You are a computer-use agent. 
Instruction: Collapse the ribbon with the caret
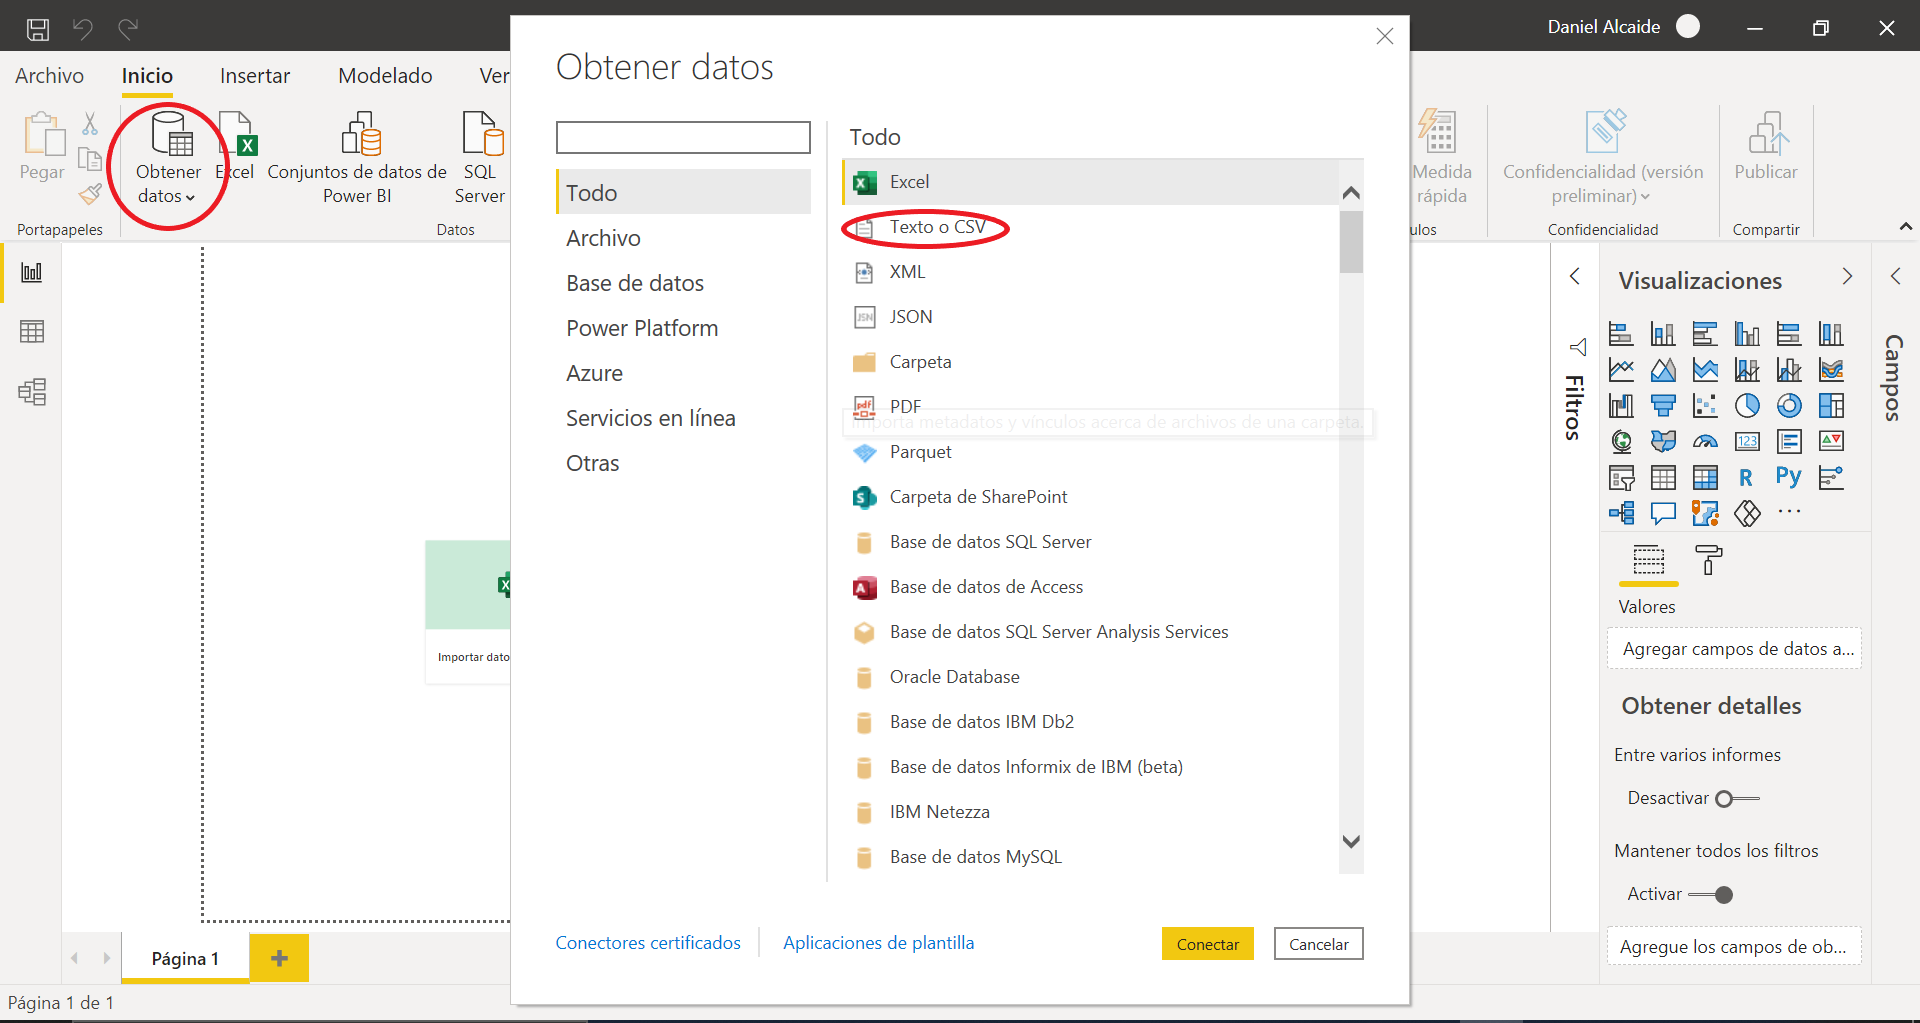(1906, 227)
